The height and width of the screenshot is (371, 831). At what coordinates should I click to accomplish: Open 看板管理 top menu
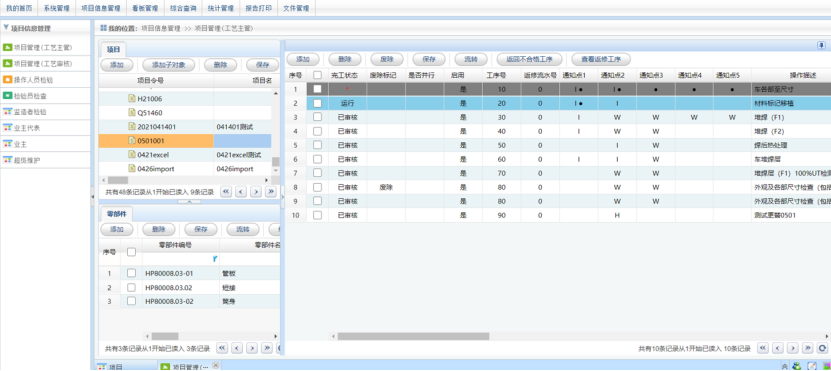145,8
